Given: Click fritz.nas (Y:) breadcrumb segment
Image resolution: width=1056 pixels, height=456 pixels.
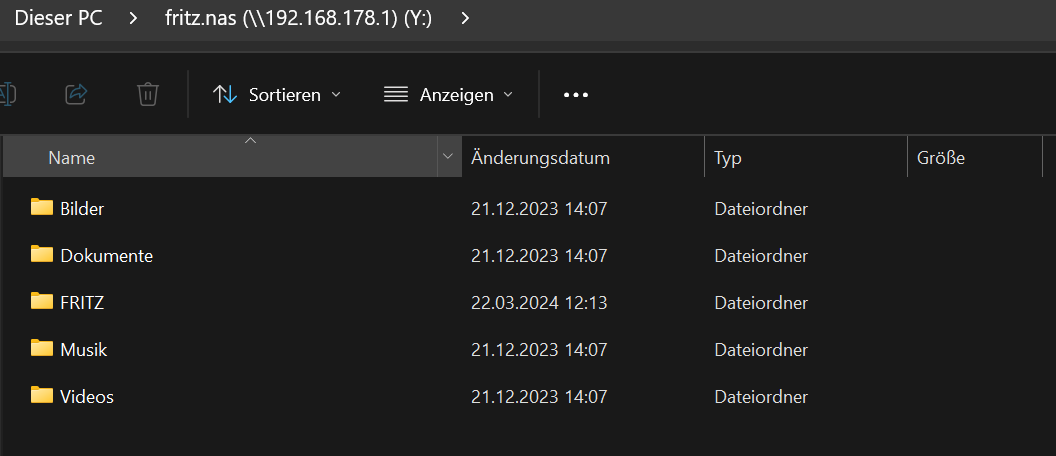Looking at the screenshot, I should [298, 18].
